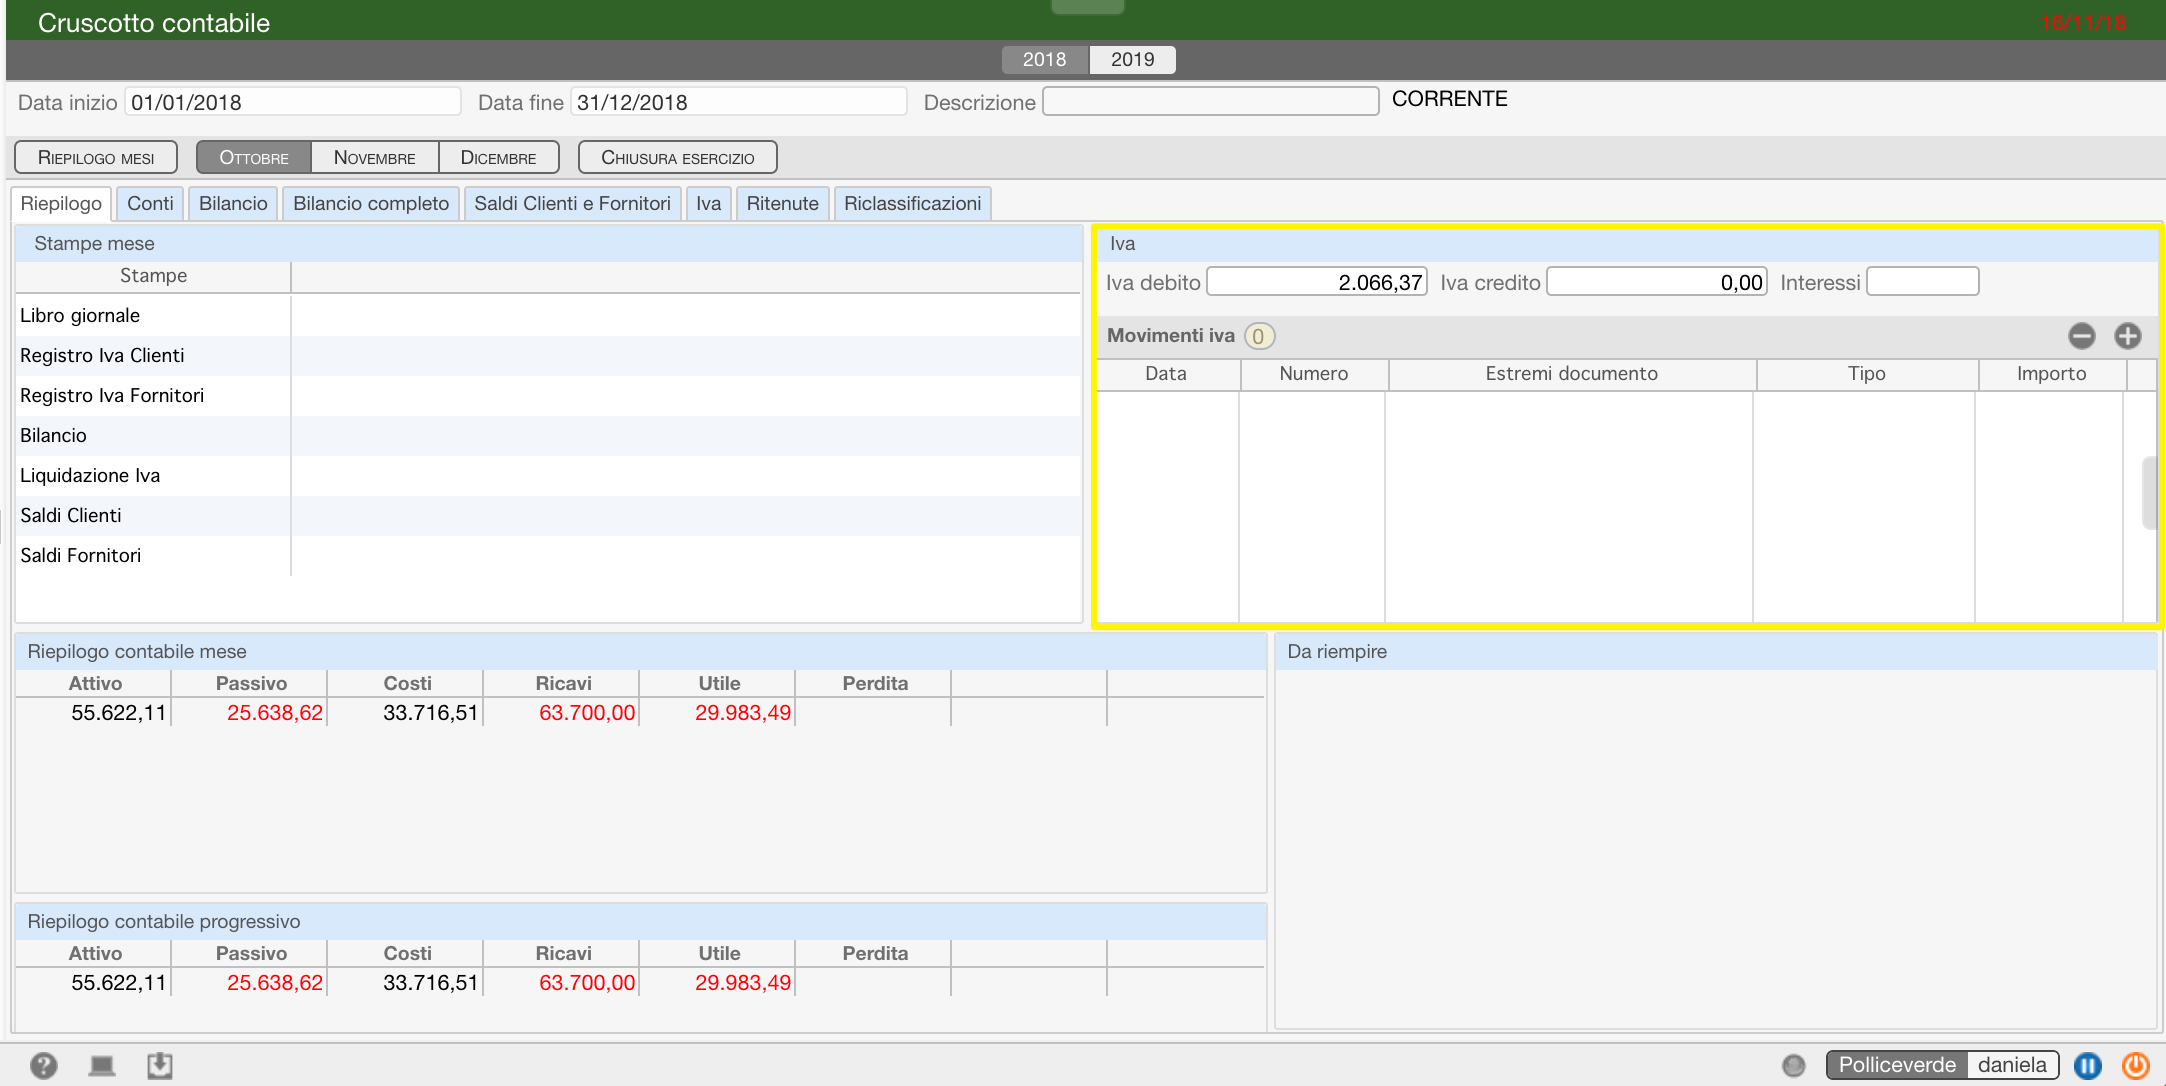Click the gray status circle icon

pyautogui.click(x=1794, y=1065)
